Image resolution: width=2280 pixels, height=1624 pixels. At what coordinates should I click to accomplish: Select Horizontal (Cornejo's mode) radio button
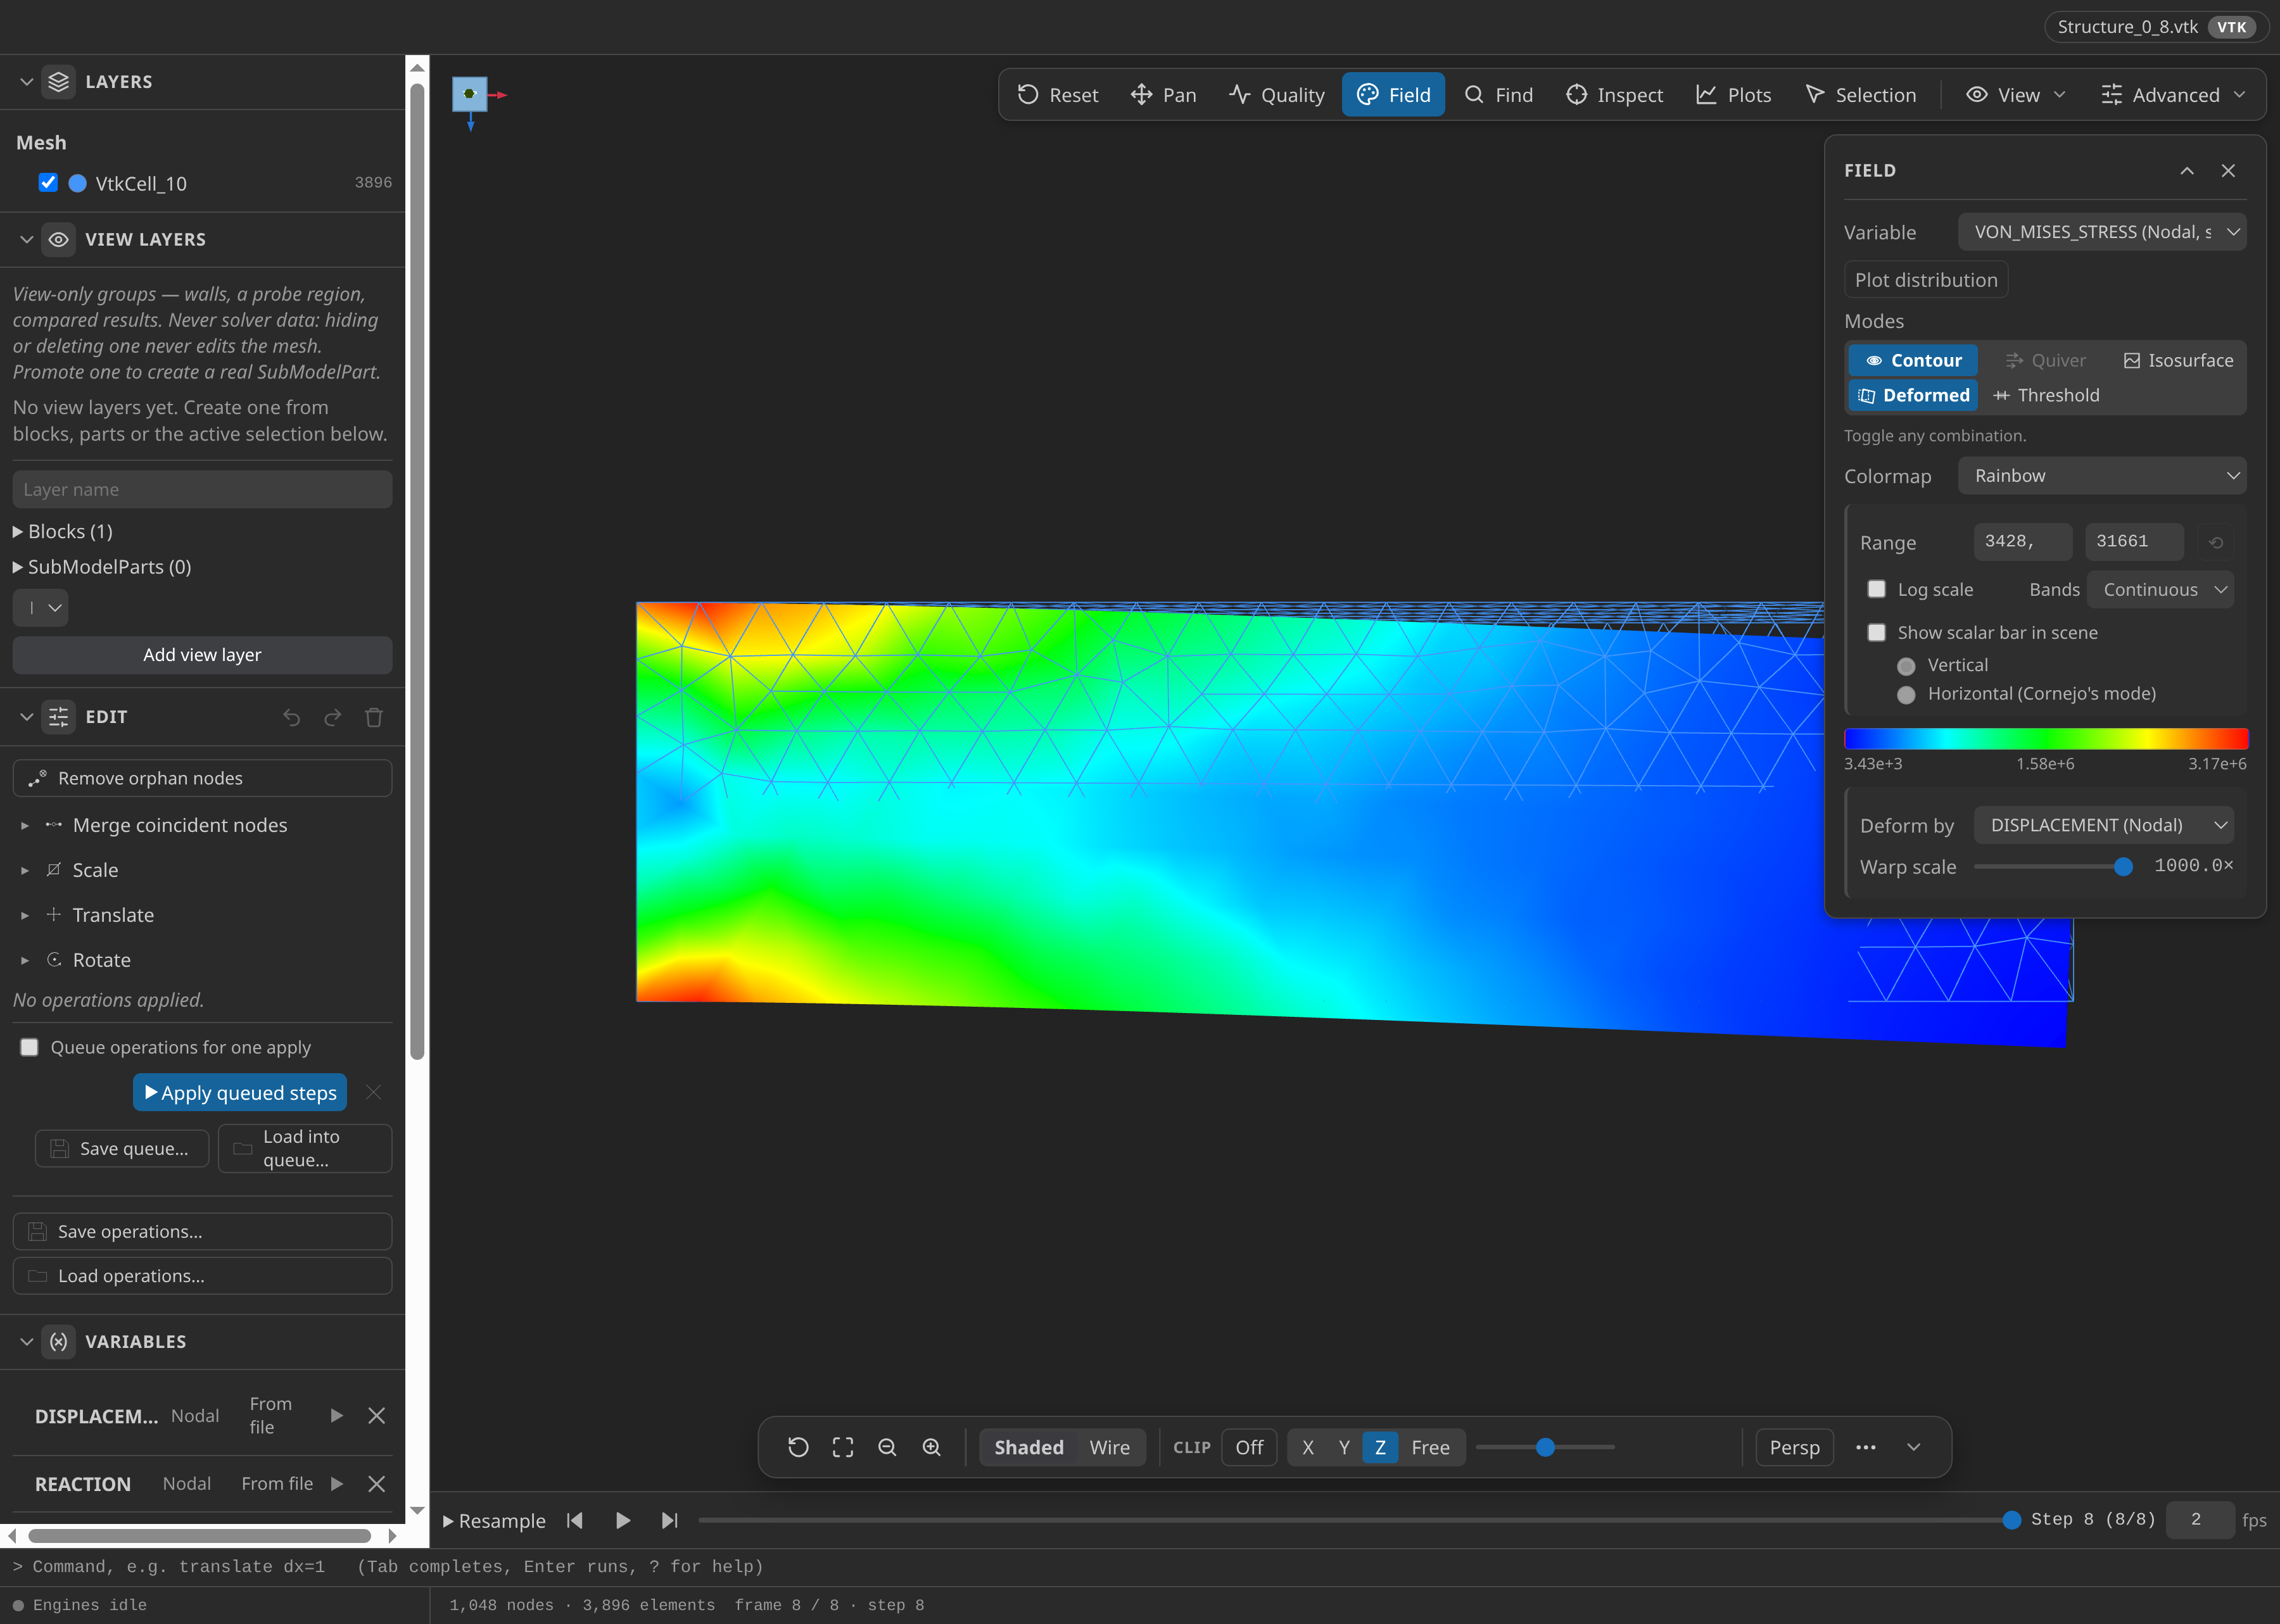click(x=1906, y=694)
